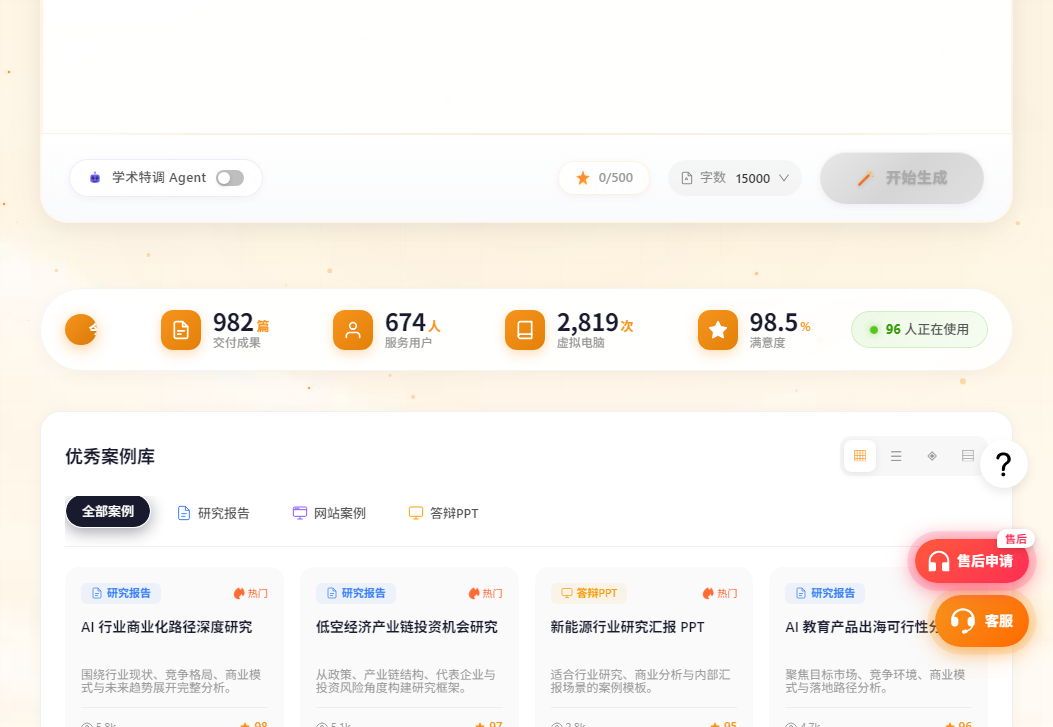Click the 研究报告 tag on the 低空经济 card
1053x727 pixels.
pos(356,593)
